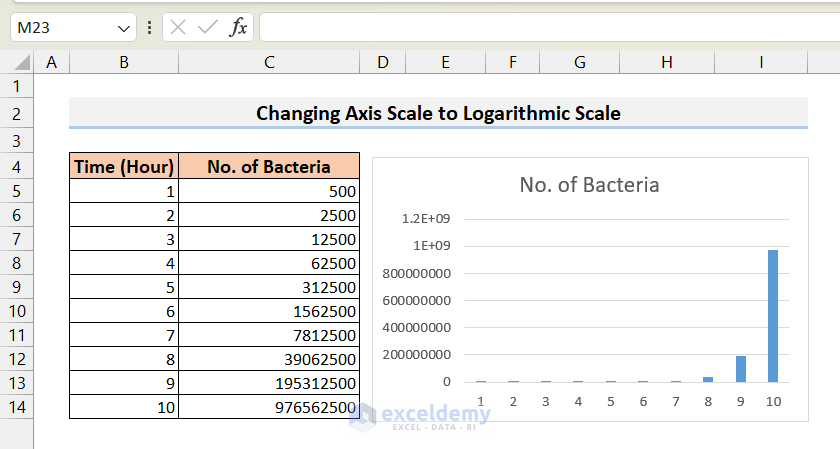Open the Name Box dropdown arrow
840x449 pixels.
(123, 28)
